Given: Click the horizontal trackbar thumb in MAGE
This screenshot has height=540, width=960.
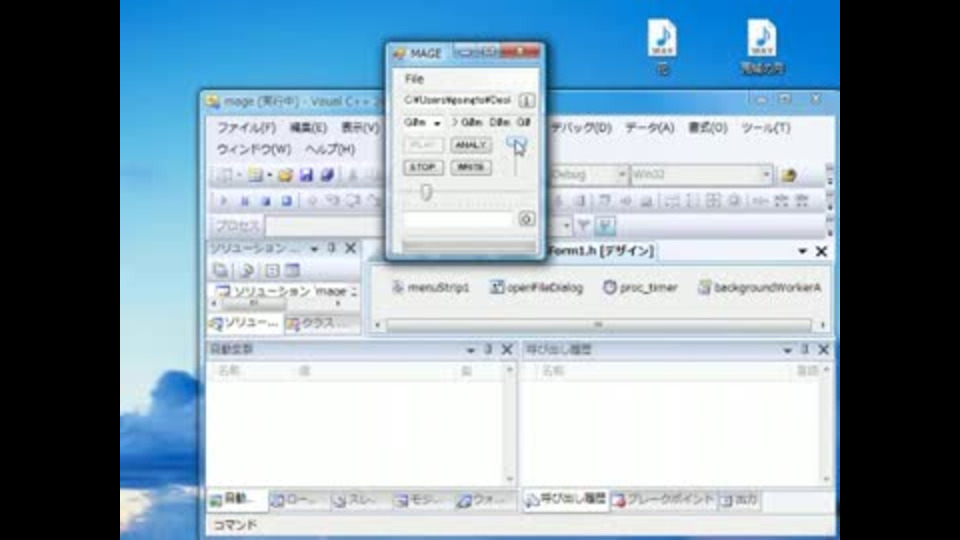Looking at the screenshot, I should click(426, 192).
